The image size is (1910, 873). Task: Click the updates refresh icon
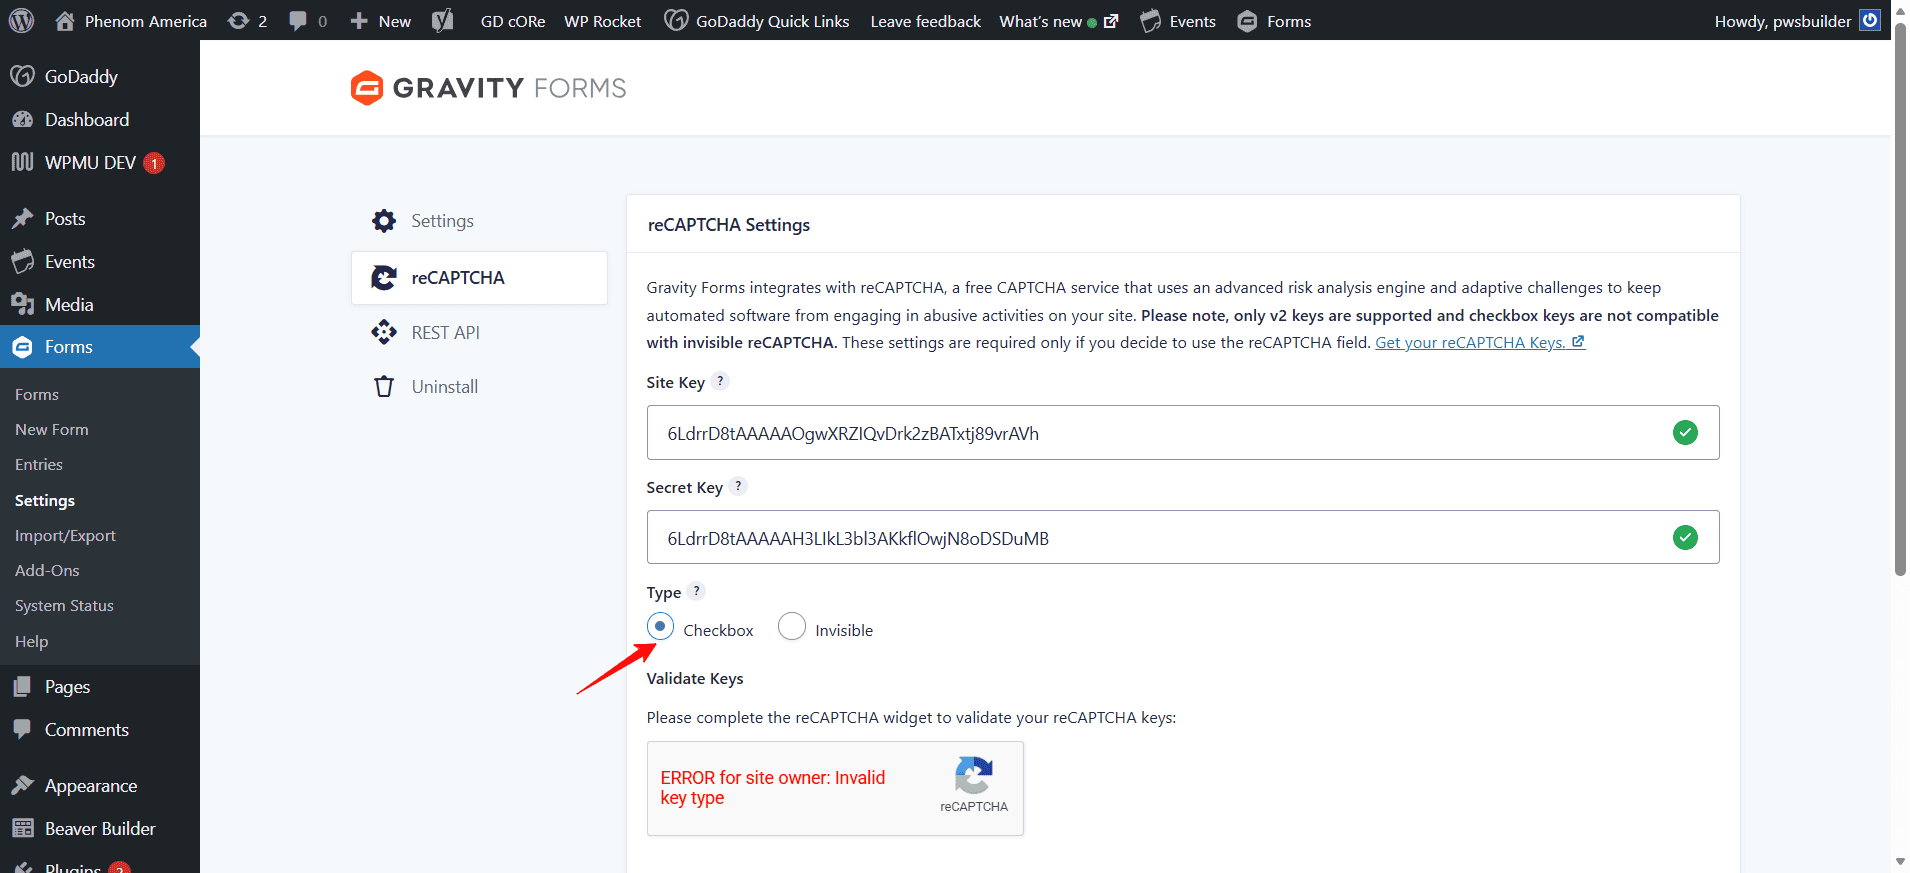point(238,21)
